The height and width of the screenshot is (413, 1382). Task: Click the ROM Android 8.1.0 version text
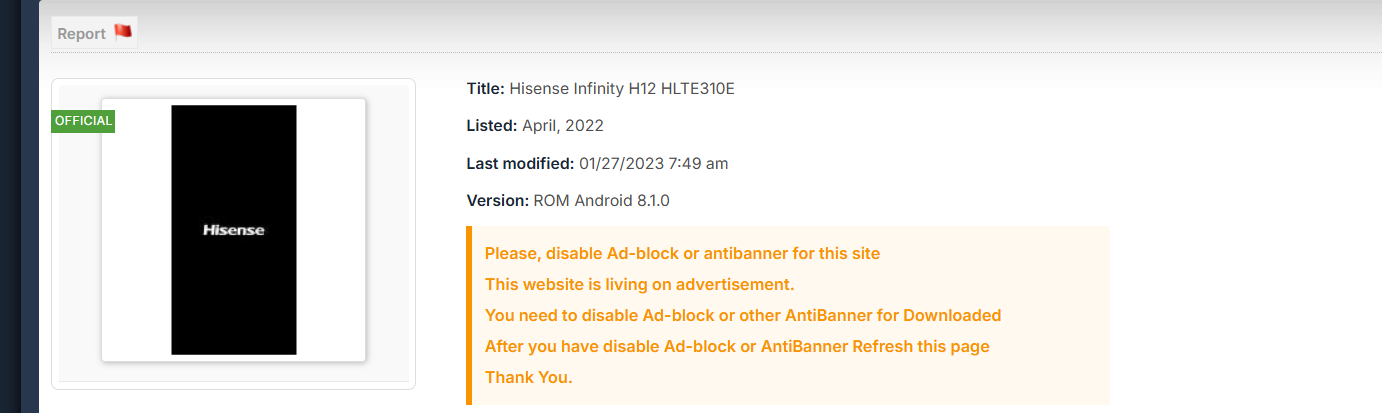(601, 200)
